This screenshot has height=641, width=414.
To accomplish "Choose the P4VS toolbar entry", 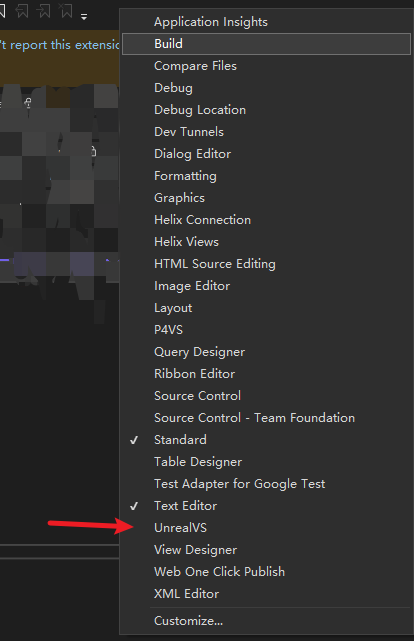I will pyautogui.click(x=266, y=330).
